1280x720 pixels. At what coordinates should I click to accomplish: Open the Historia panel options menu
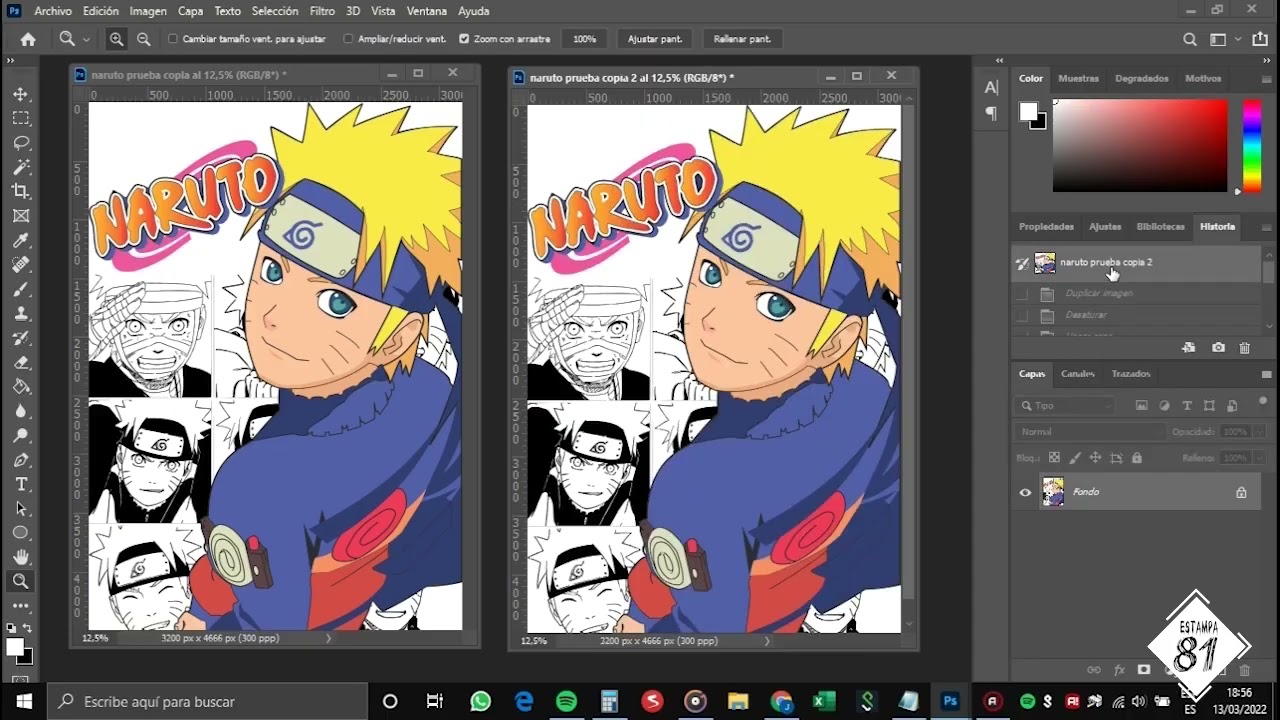[x=1266, y=227]
